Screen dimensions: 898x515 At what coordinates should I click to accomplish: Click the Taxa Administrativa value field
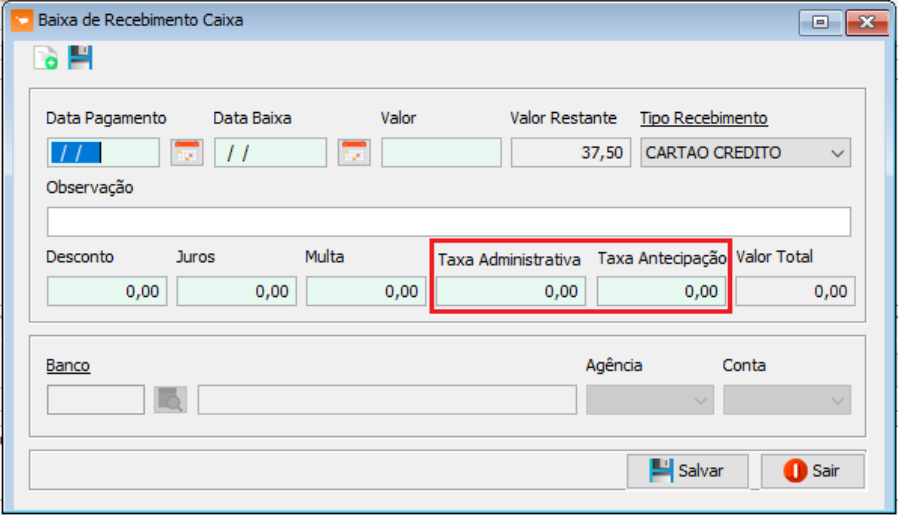(510, 291)
